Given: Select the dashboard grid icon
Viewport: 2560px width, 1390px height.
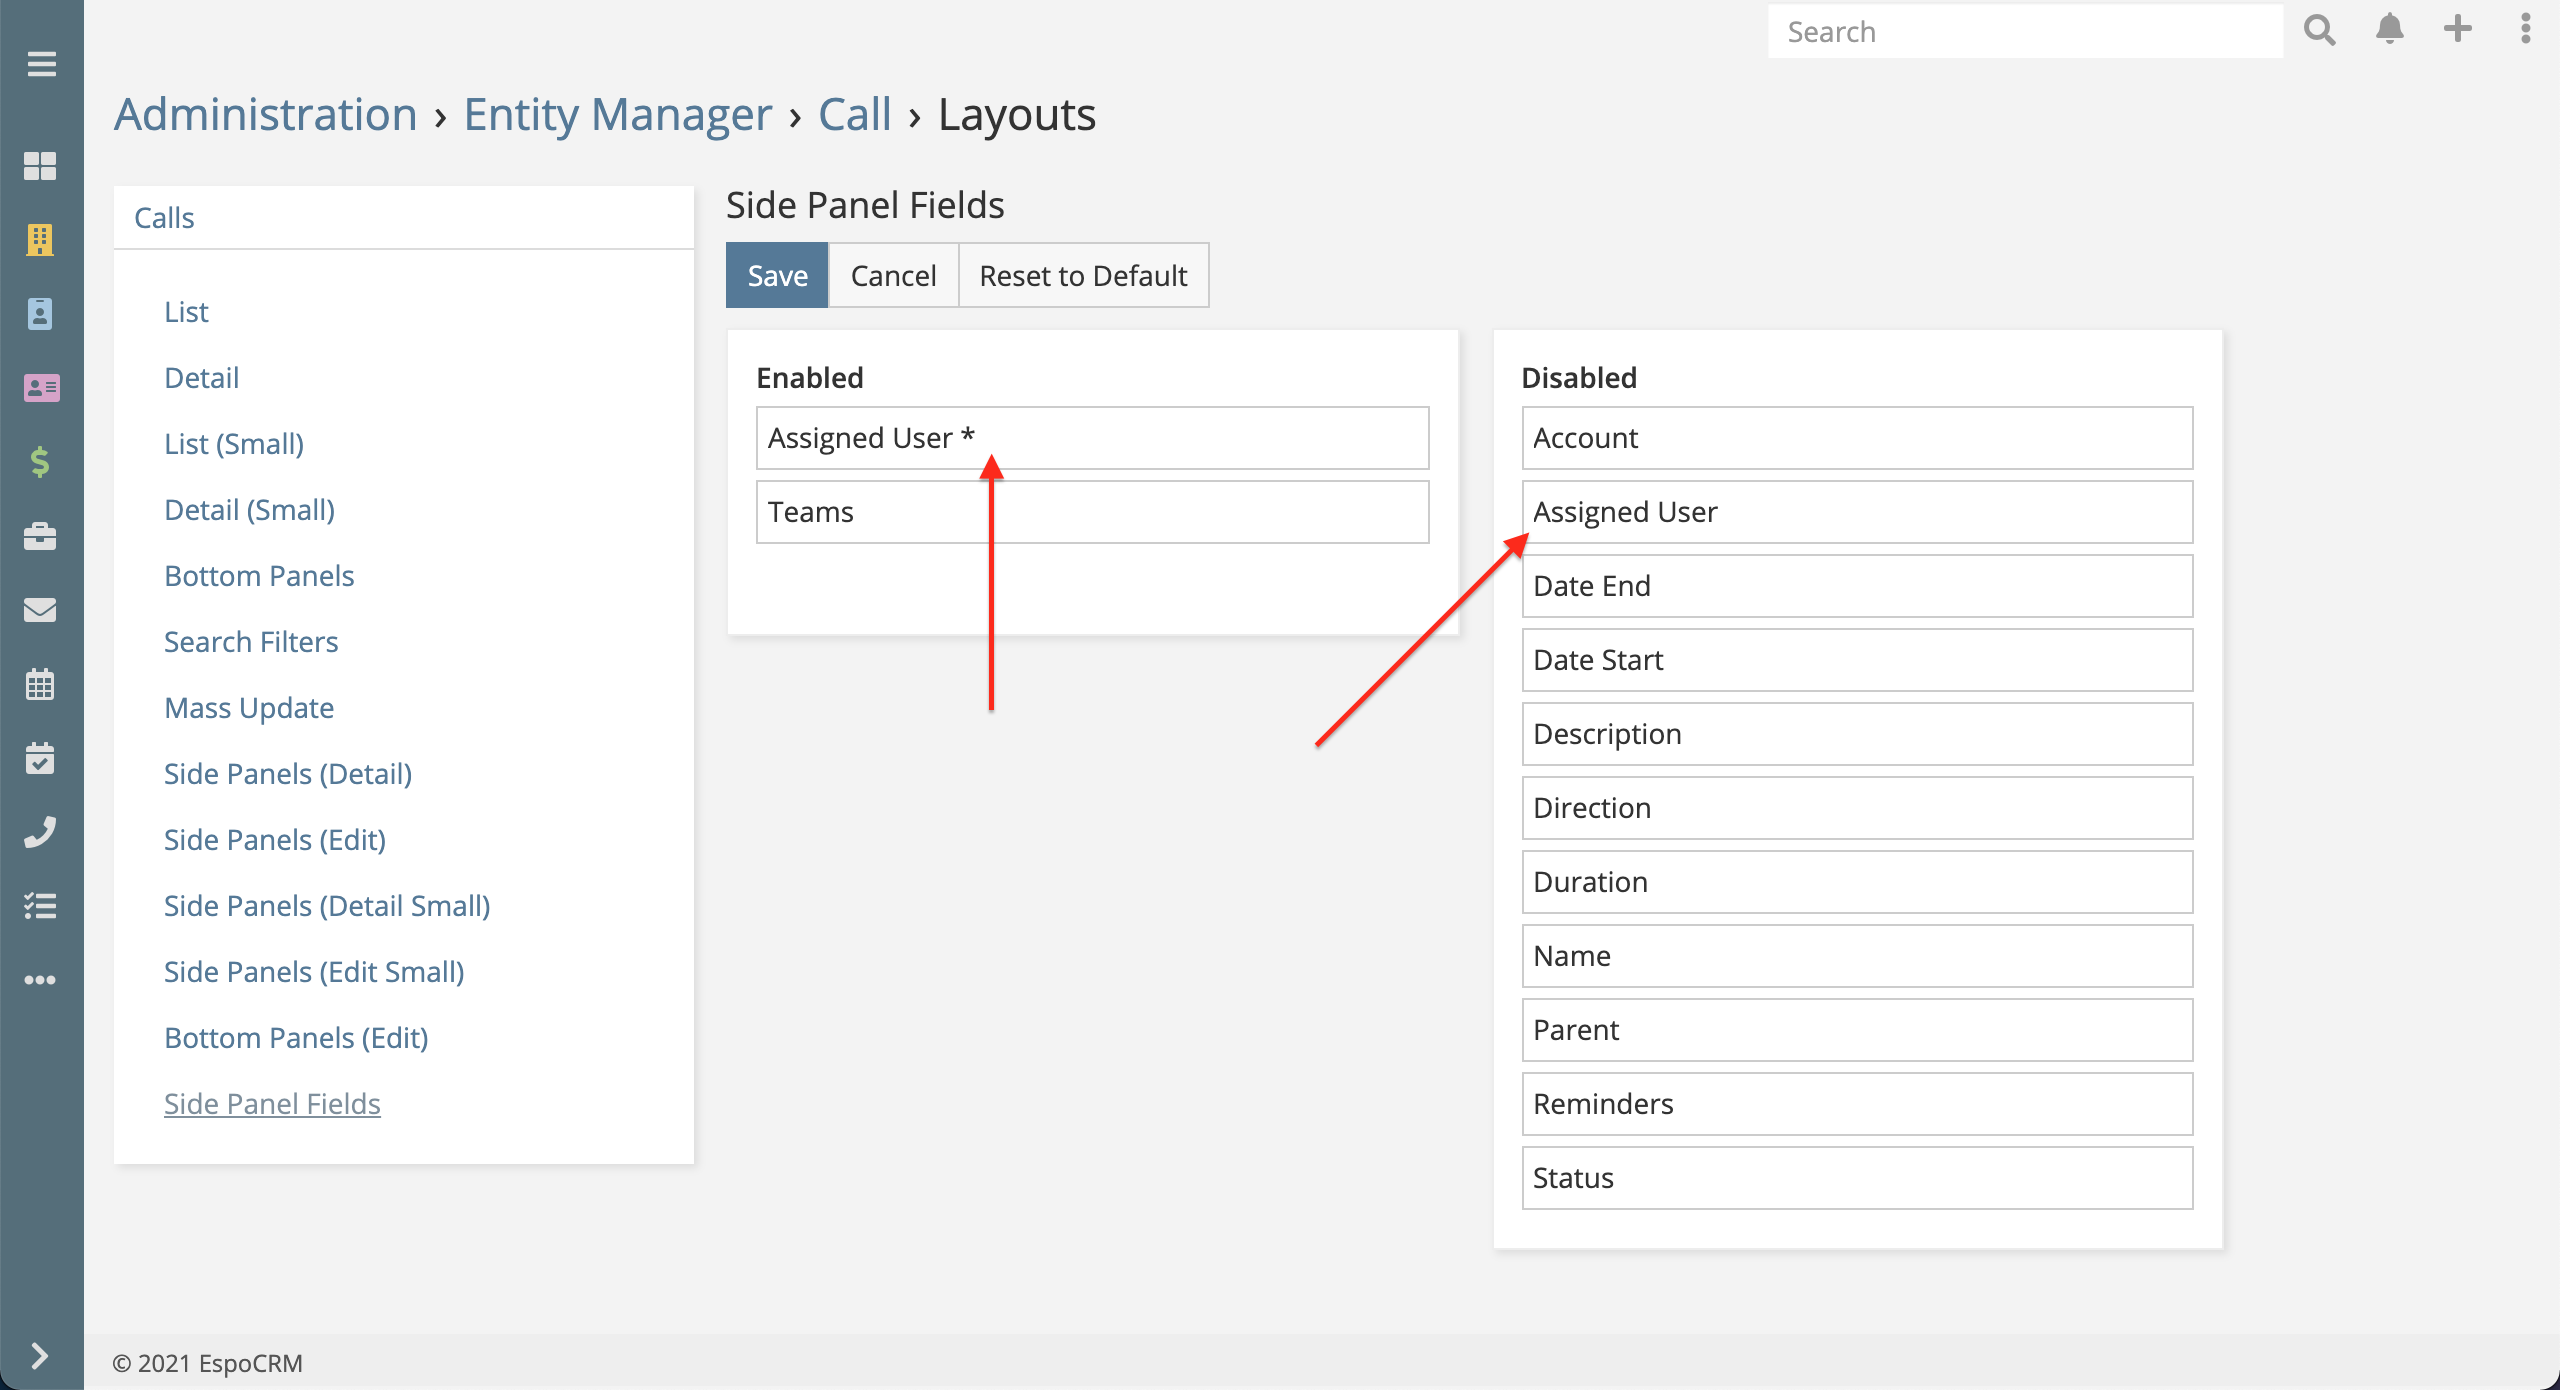Looking at the screenshot, I should point(40,167).
